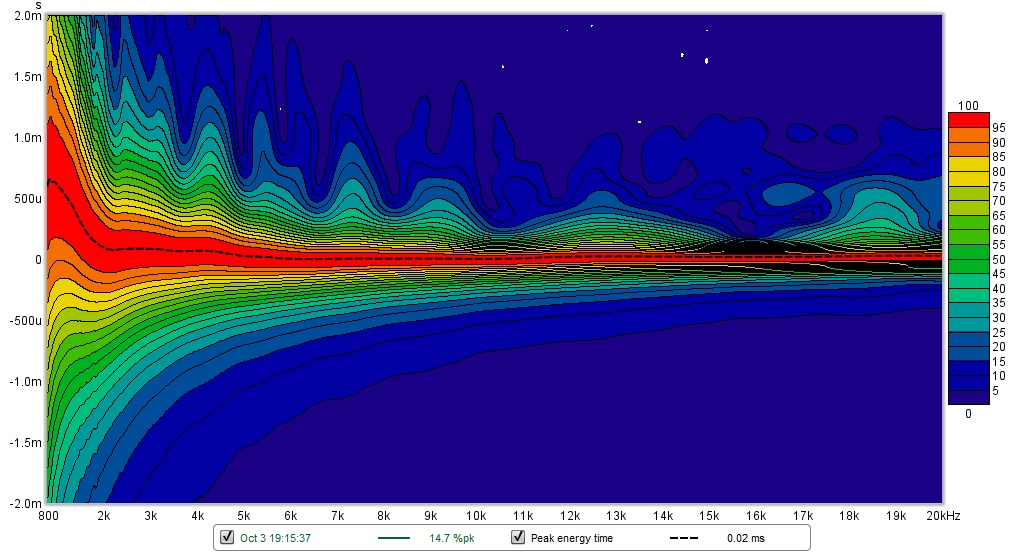
Task: Click the 100 label above the color scale
Action: (x=968, y=106)
